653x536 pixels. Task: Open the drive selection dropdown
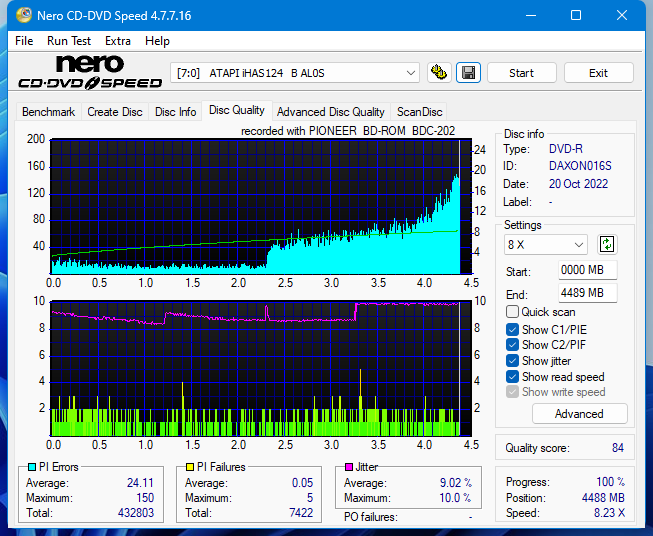click(x=295, y=73)
